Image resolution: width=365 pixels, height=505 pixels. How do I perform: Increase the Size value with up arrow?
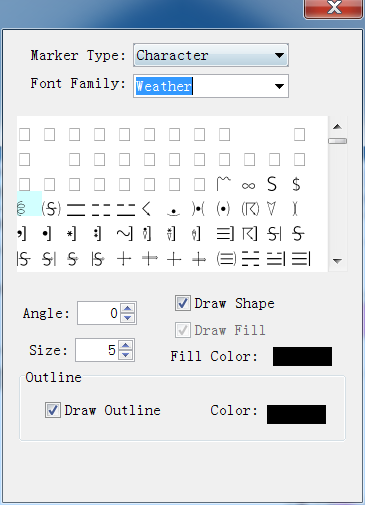pos(126,345)
